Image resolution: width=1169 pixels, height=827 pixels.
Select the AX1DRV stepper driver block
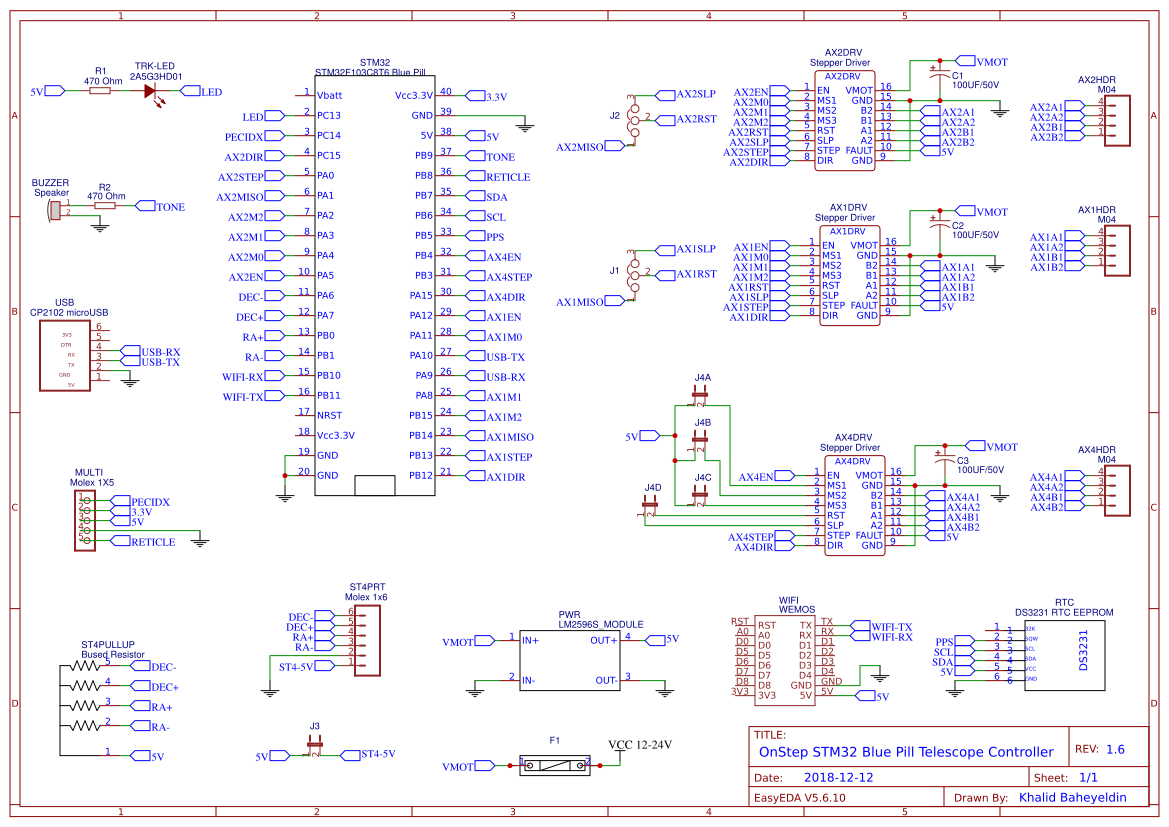(848, 276)
